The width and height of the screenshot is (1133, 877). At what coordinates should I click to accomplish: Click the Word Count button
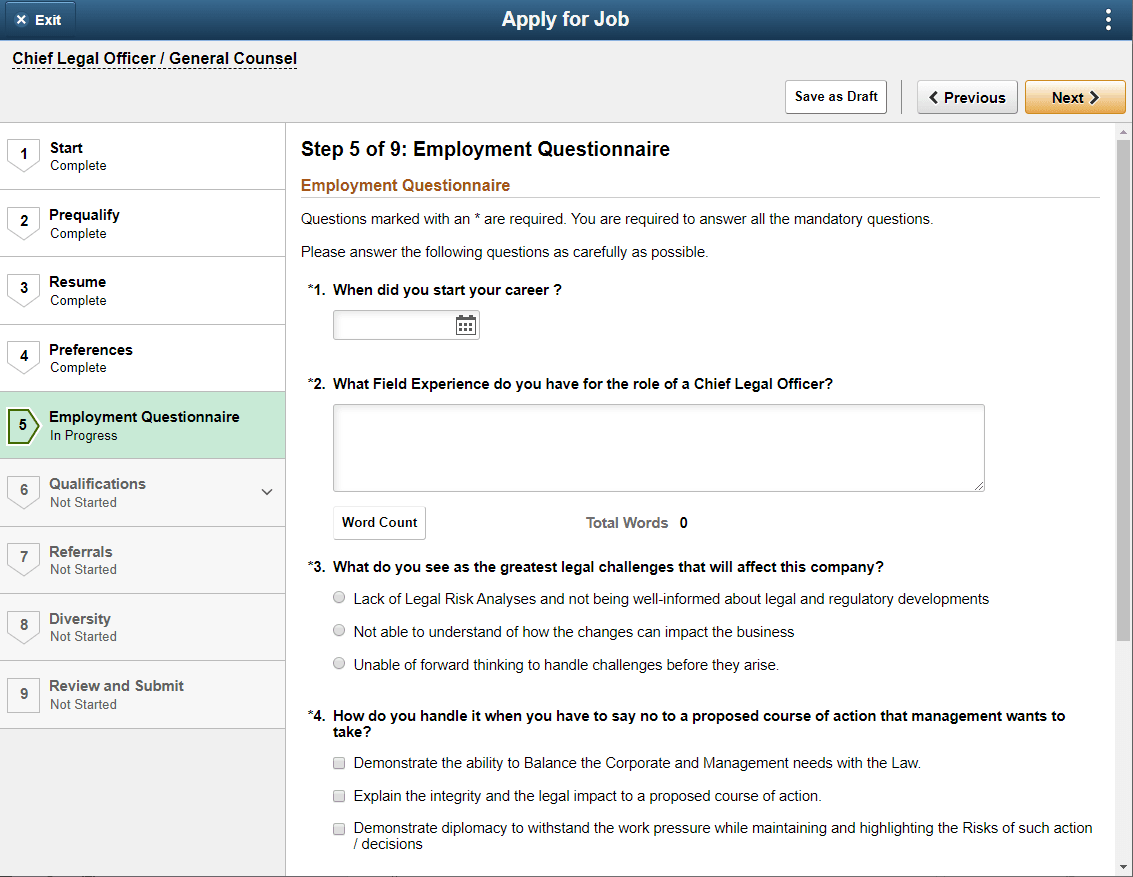click(x=379, y=522)
